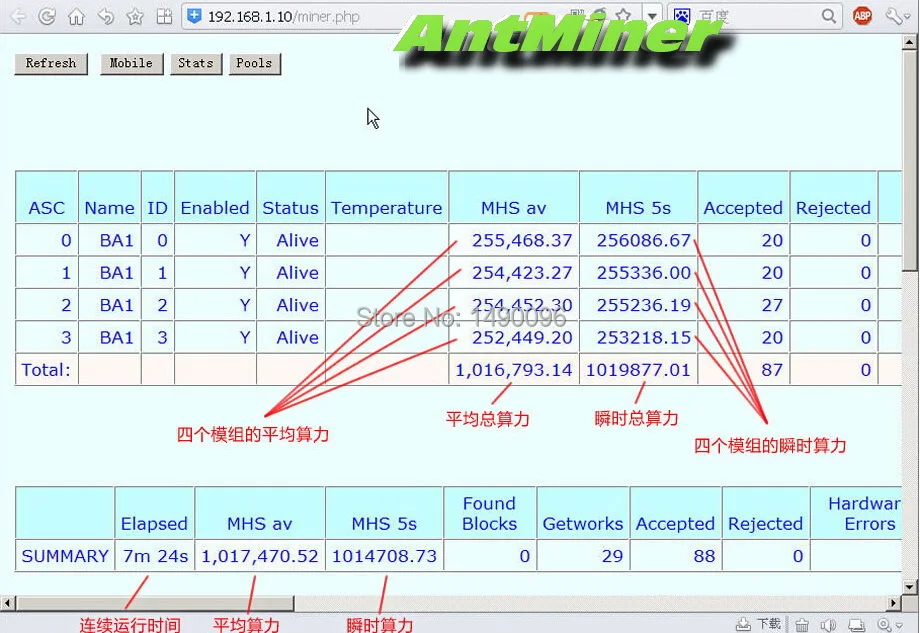Image resolution: width=920 pixels, height=633 pixels.
Task: Click the Accepted value 27
Action: [772, 305]
